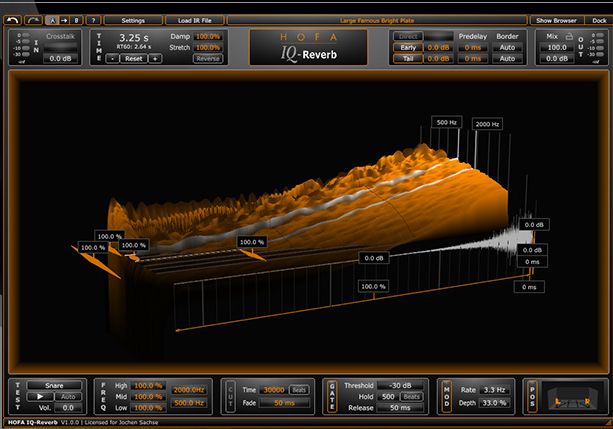613x429 pixels.
Task: Toggle the Mix lock icon
Action: (x=569, y=36)
